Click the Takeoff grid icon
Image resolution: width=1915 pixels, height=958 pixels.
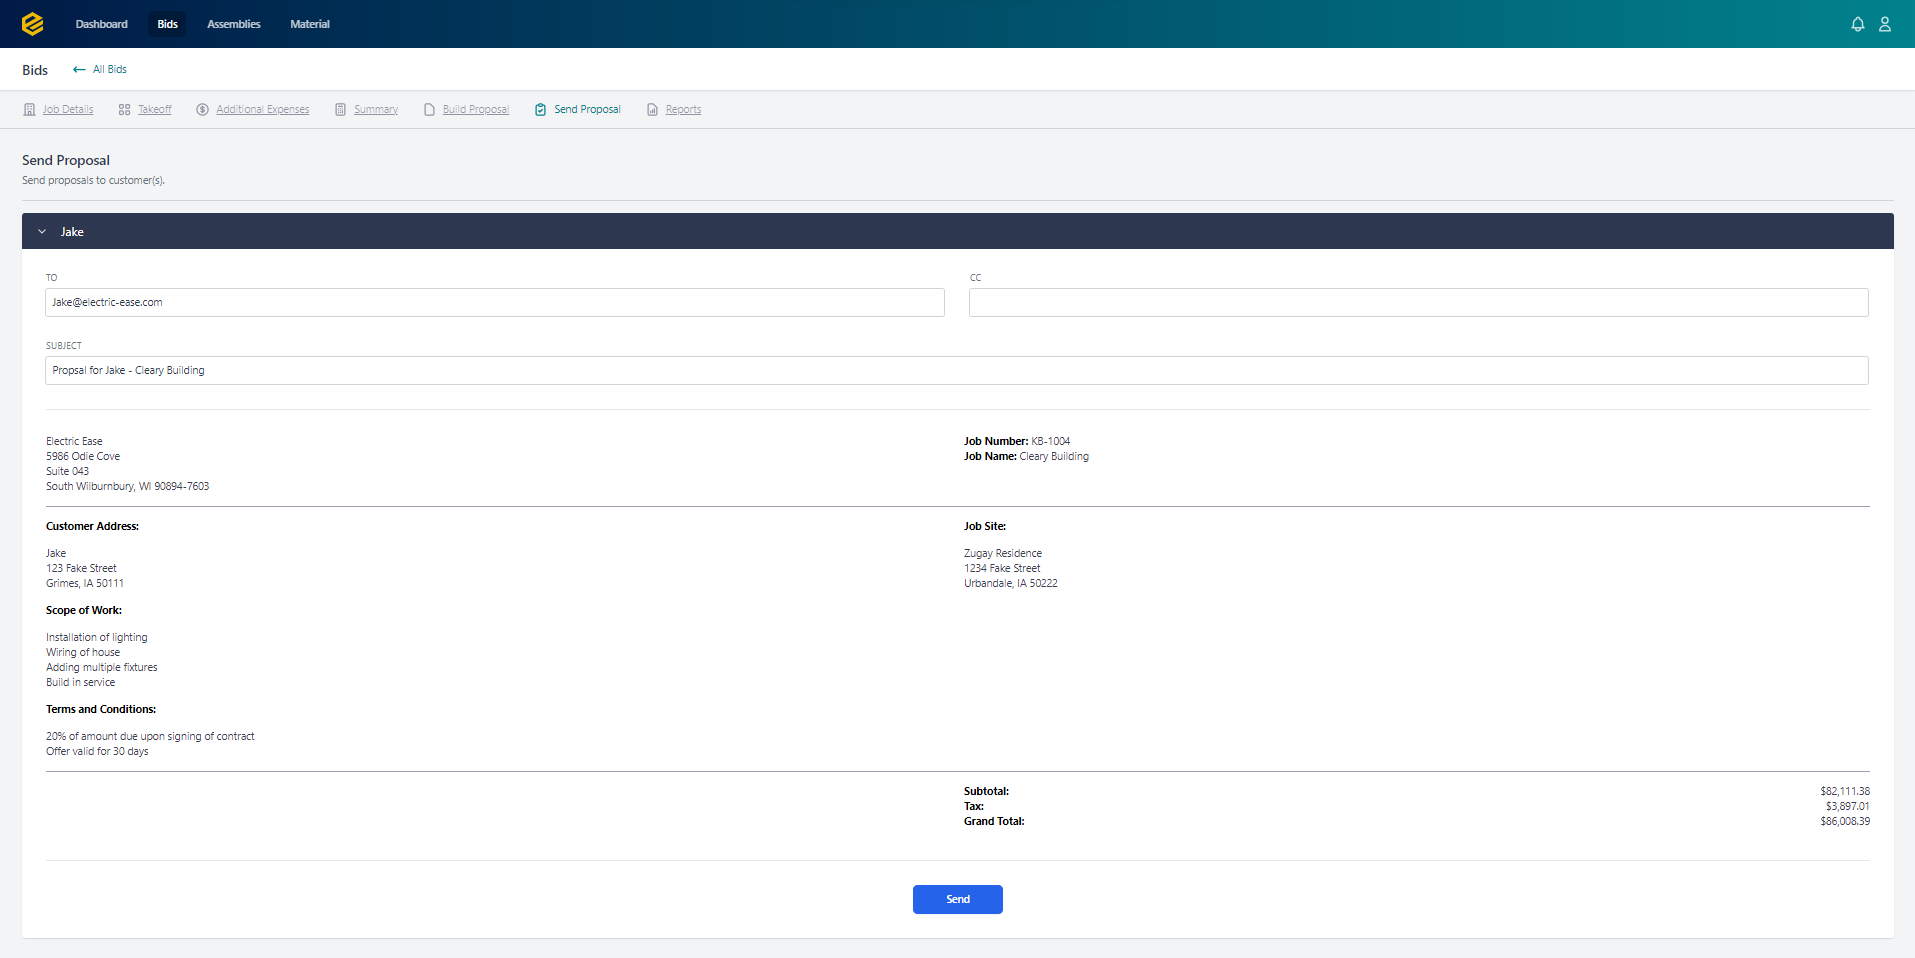124,109
